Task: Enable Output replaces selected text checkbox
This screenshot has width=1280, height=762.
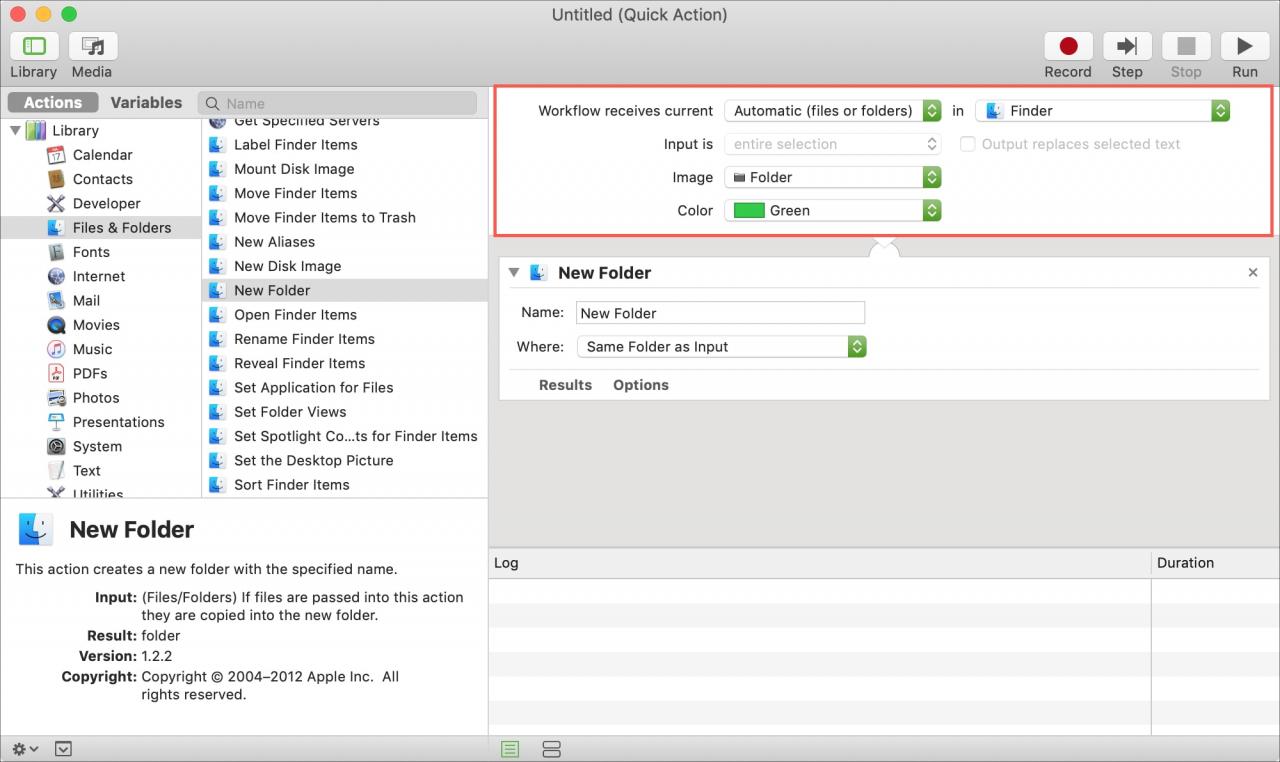Action: (x=968, y=144)
